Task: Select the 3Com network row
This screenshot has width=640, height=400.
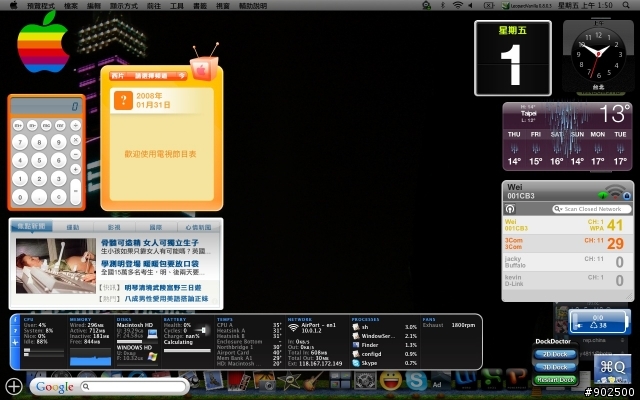Action: point(567,243)
